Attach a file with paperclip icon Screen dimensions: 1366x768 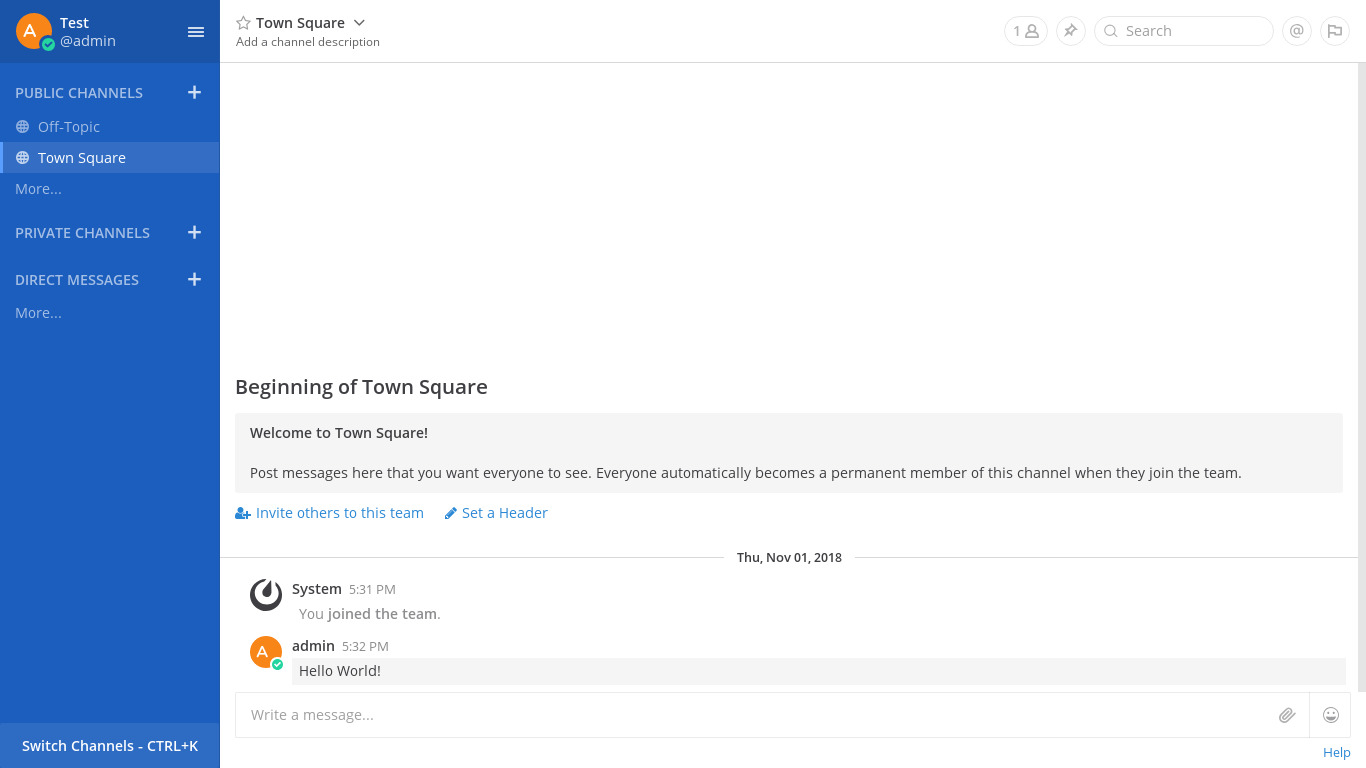pyautogui.click(x=1287, y=715)
